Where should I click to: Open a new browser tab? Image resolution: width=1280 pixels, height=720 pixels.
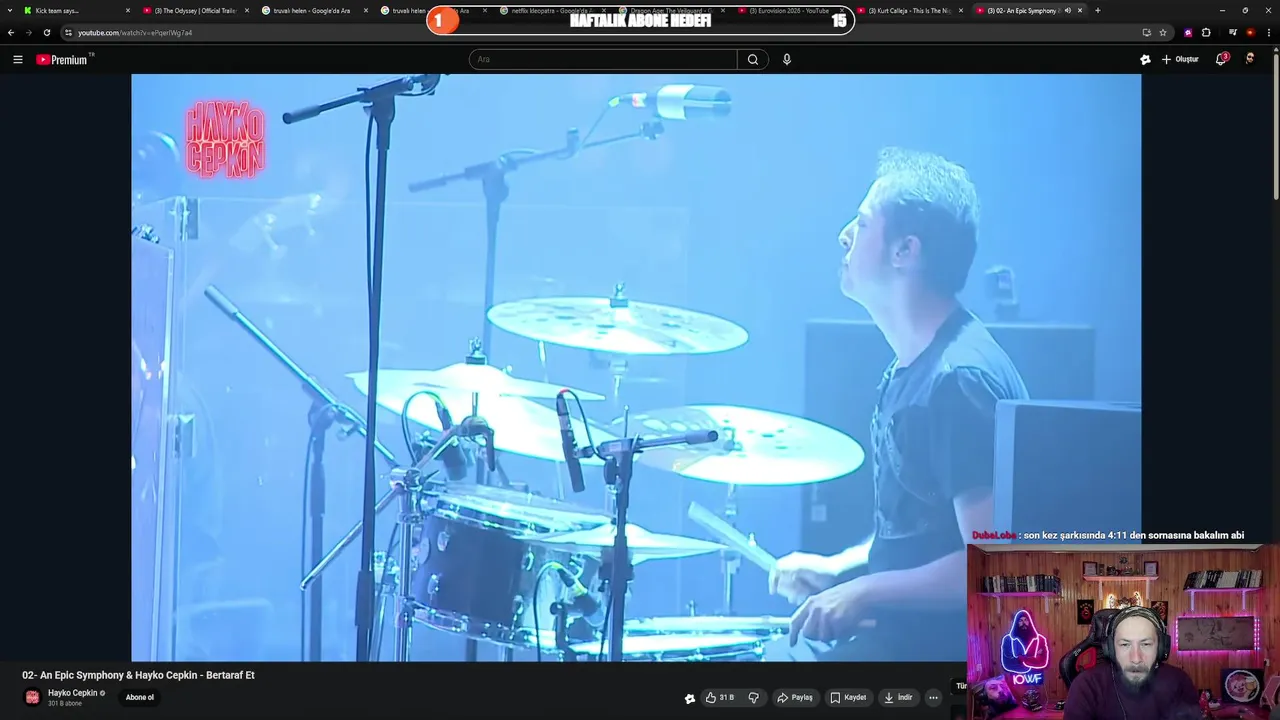coord(1098,10)
